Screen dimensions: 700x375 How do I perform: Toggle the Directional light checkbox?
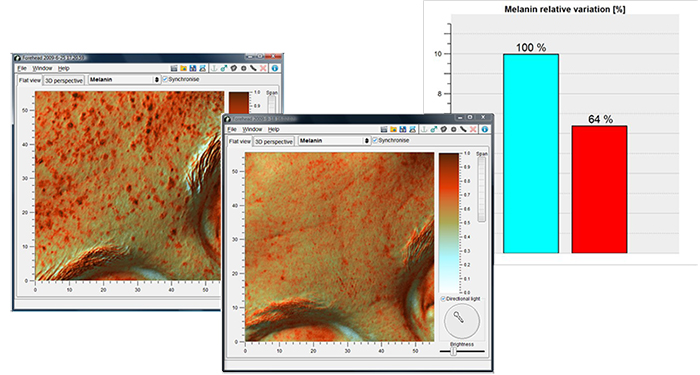coord(443,299)
